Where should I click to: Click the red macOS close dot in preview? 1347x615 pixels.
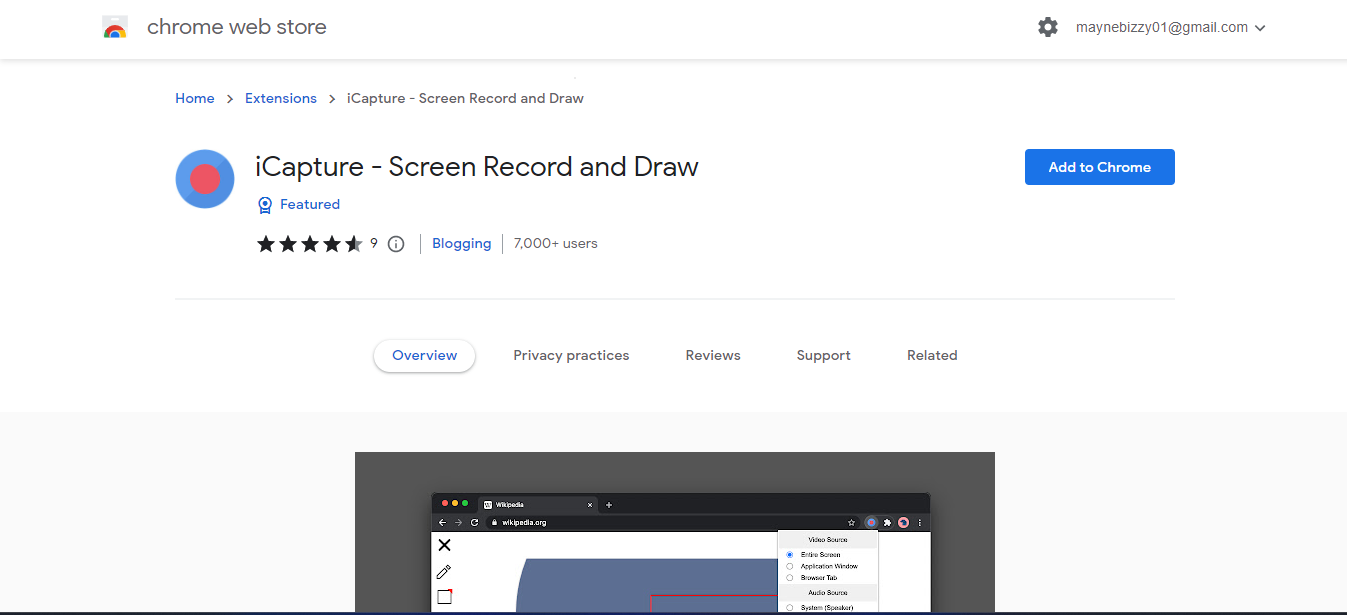445,503
